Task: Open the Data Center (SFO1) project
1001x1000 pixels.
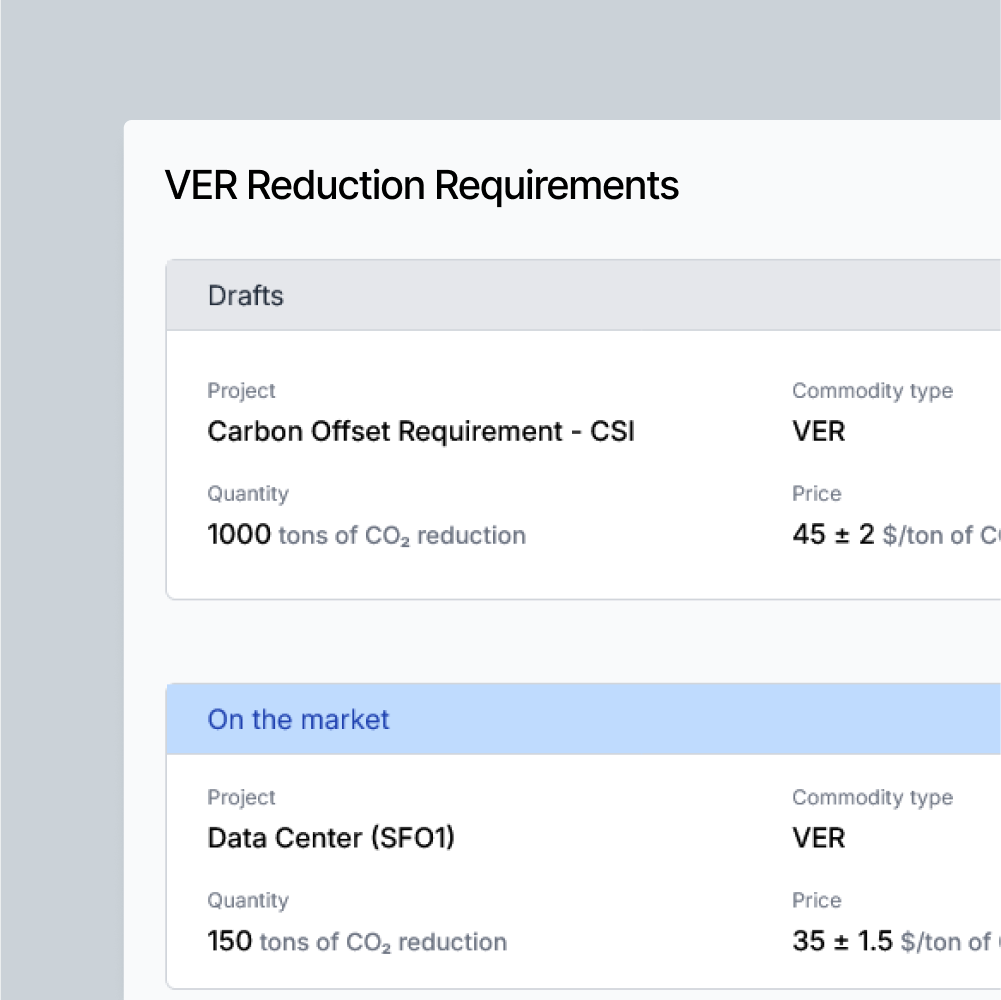Action: 331,838
